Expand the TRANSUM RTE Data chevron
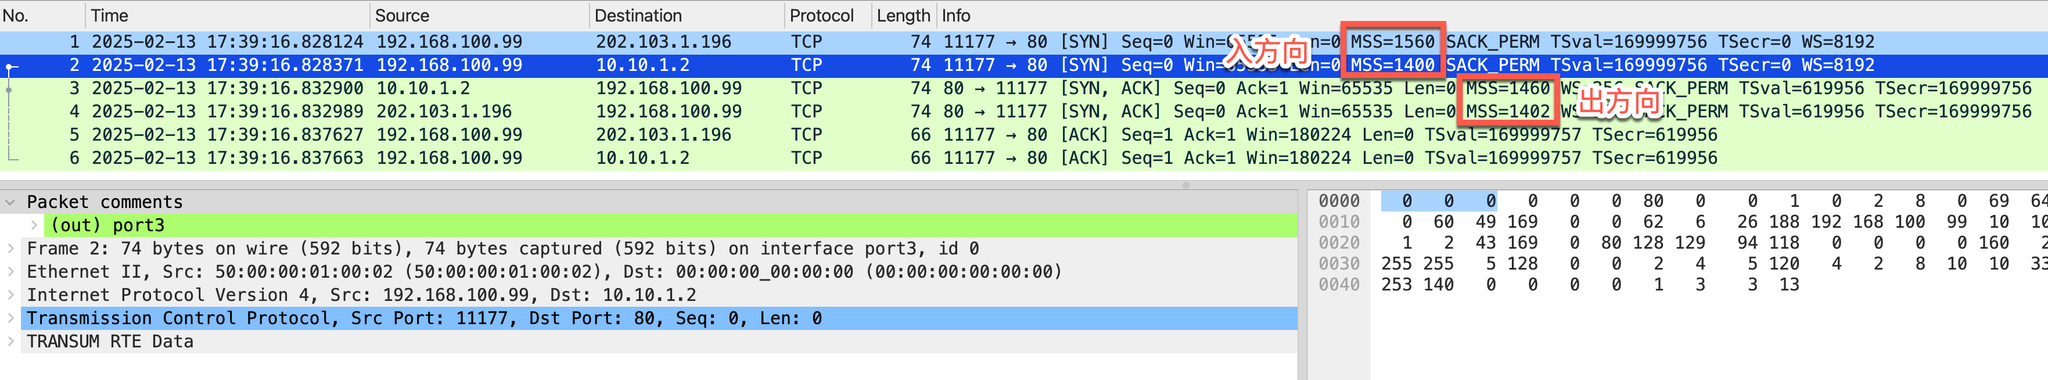 click(x=11, y=341)
